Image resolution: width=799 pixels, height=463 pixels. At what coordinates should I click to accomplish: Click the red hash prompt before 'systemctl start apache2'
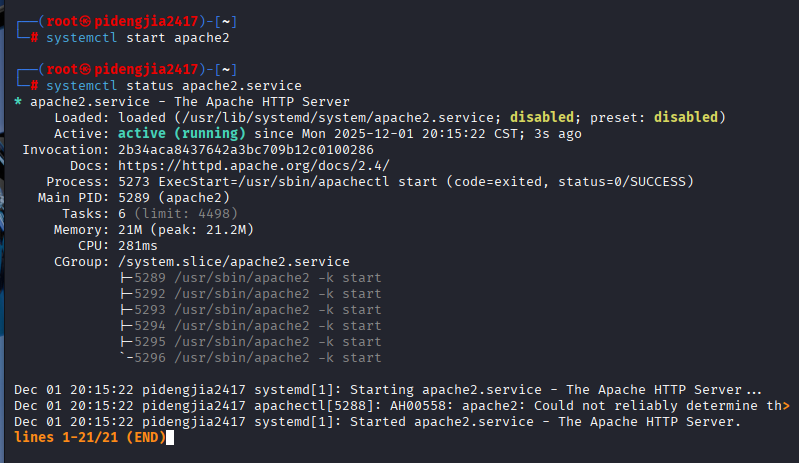[x=35, y=37]
